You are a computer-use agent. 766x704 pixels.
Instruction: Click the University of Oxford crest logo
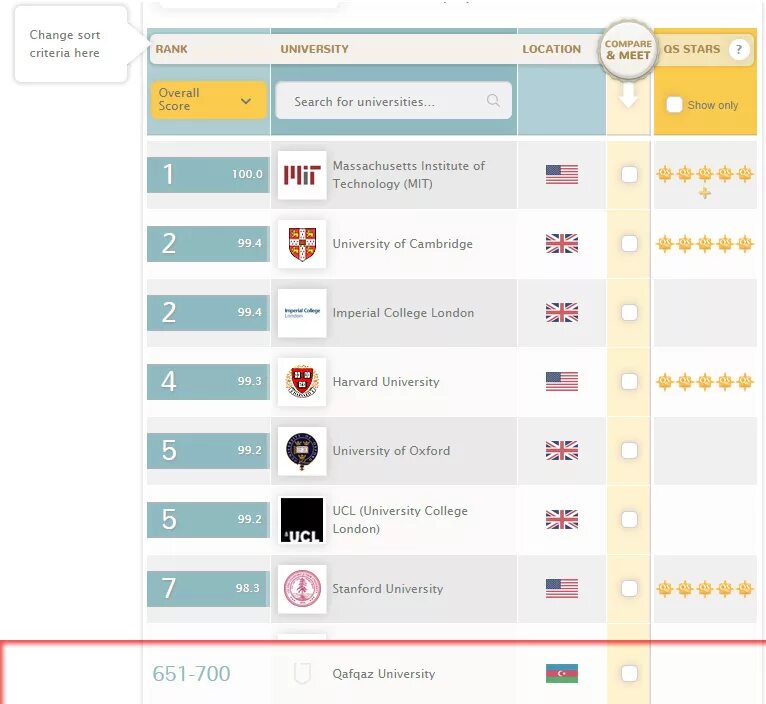pyautogui.click(x=302, y=451)
